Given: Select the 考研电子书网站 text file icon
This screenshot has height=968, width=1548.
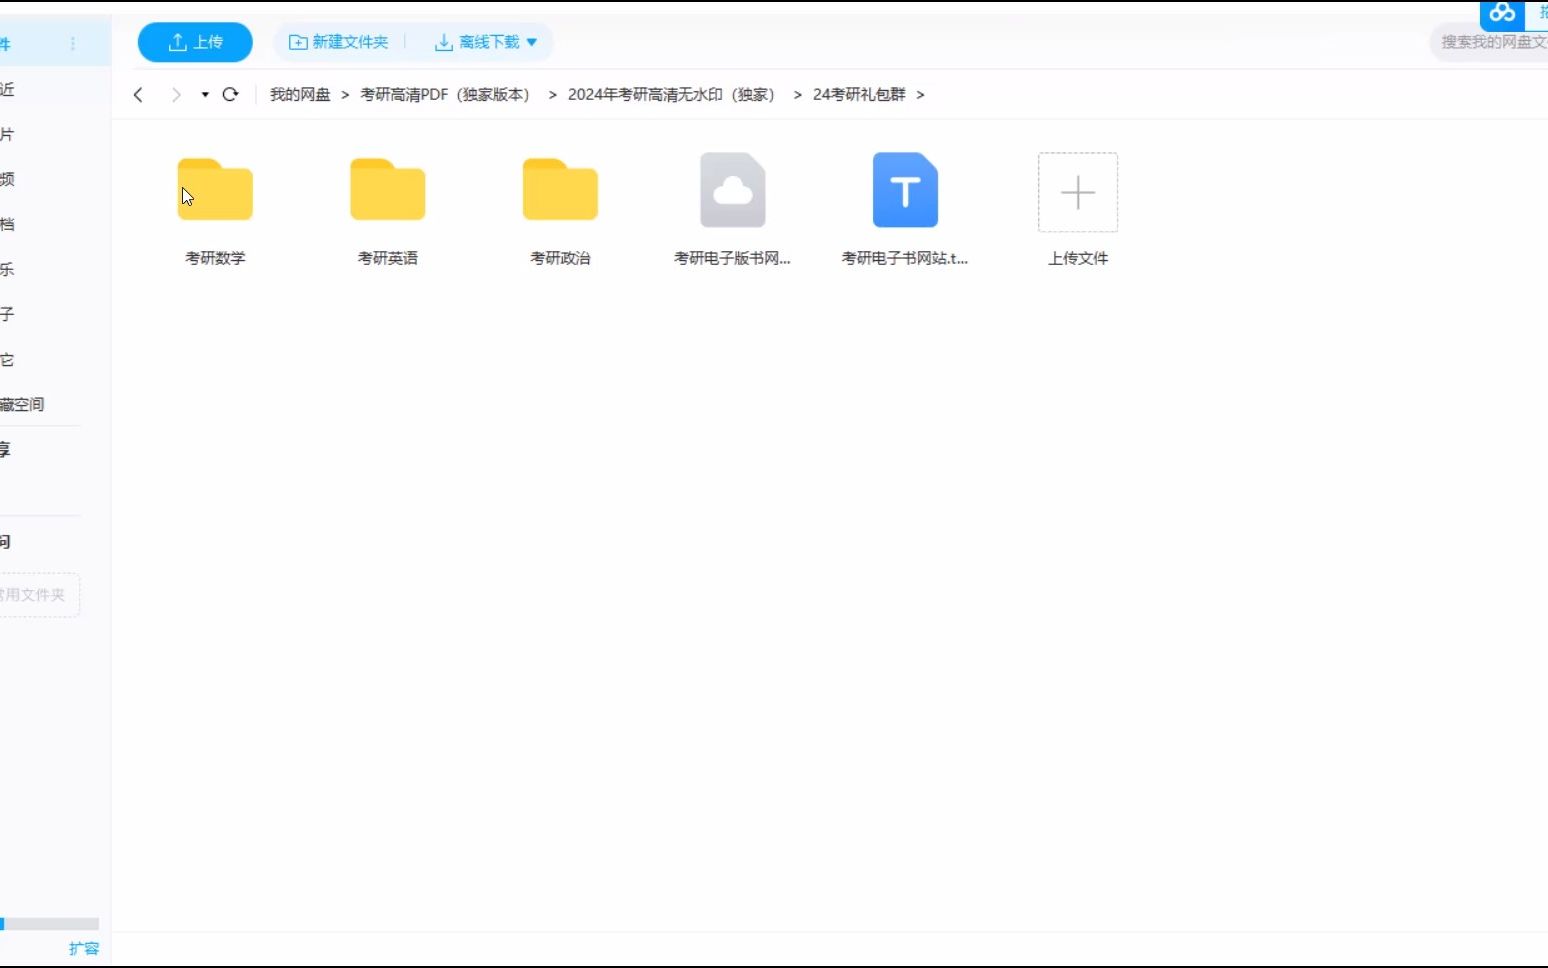Looking at the screenshot, I should tap(905, 190).
